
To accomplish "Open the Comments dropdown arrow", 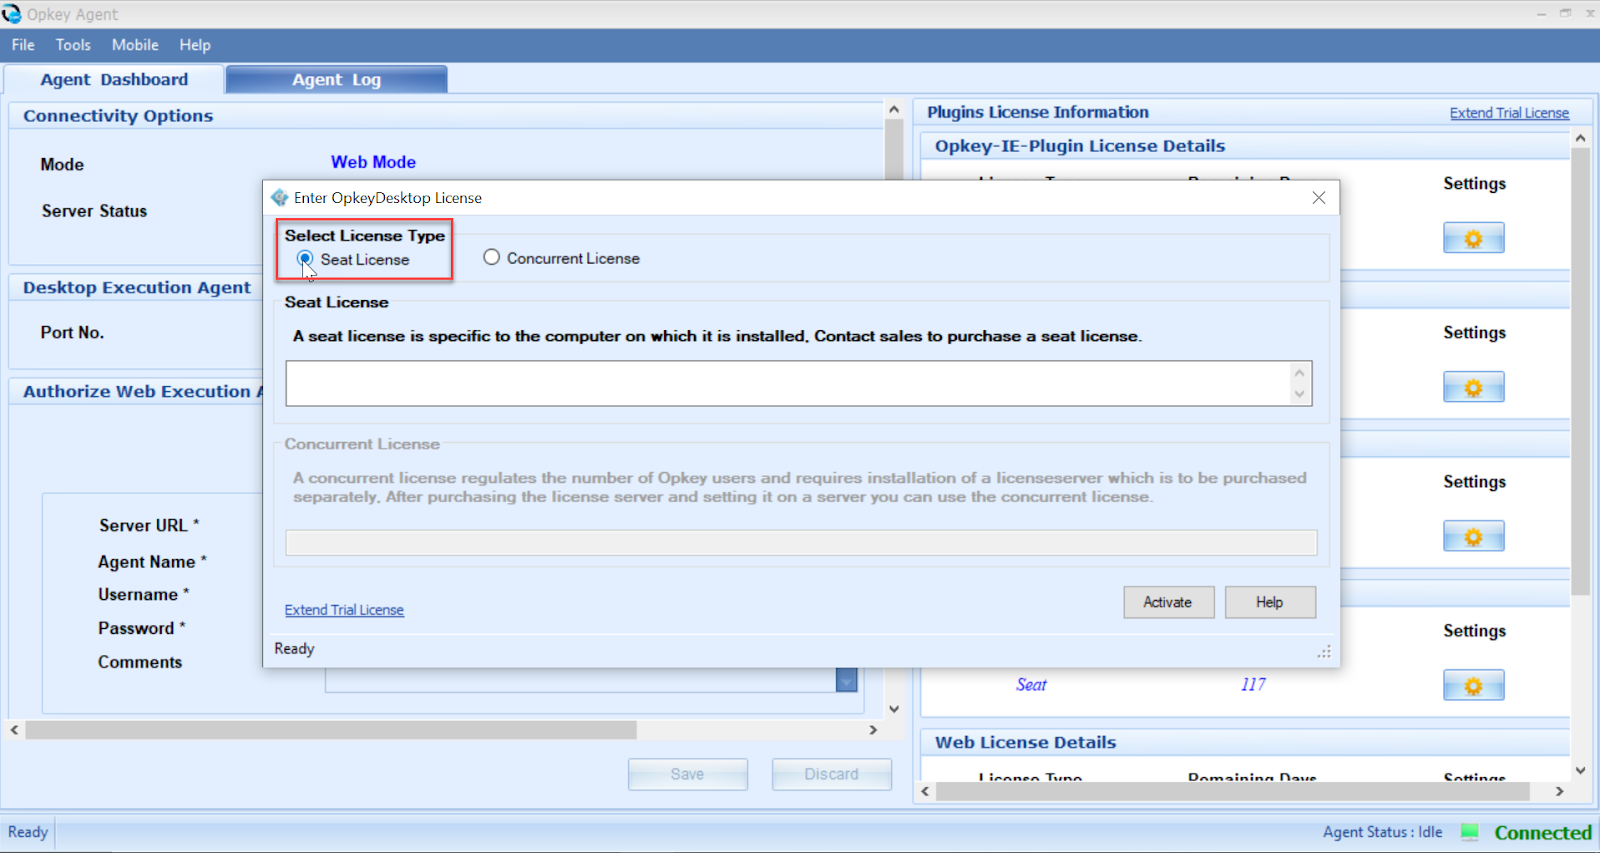I will [x=846, y=680].
